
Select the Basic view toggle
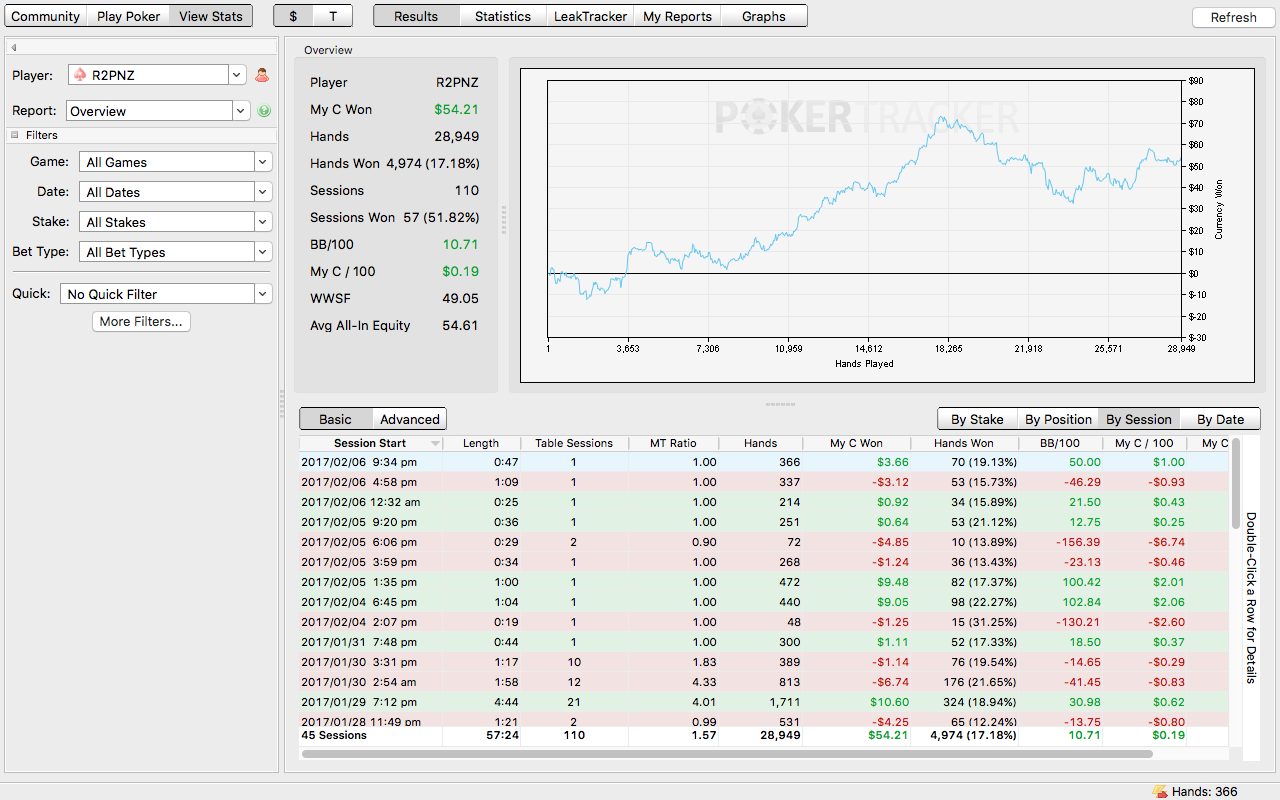point(336,419)
